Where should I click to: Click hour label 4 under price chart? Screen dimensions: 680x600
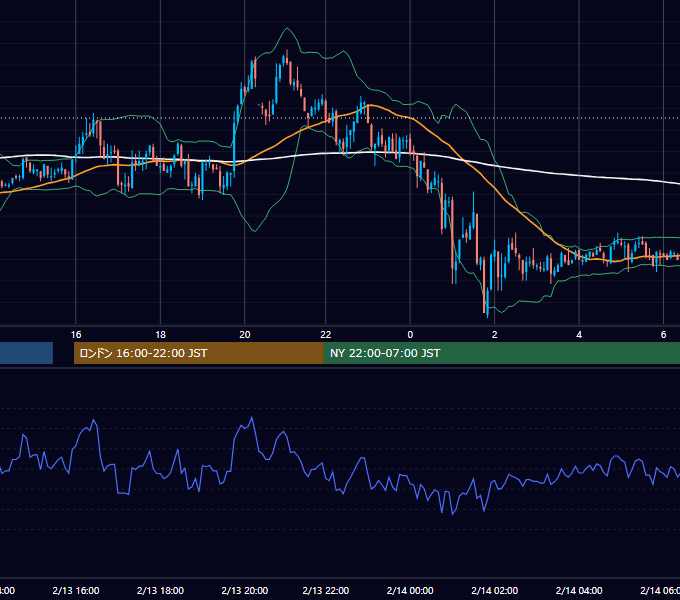[579, 335]
